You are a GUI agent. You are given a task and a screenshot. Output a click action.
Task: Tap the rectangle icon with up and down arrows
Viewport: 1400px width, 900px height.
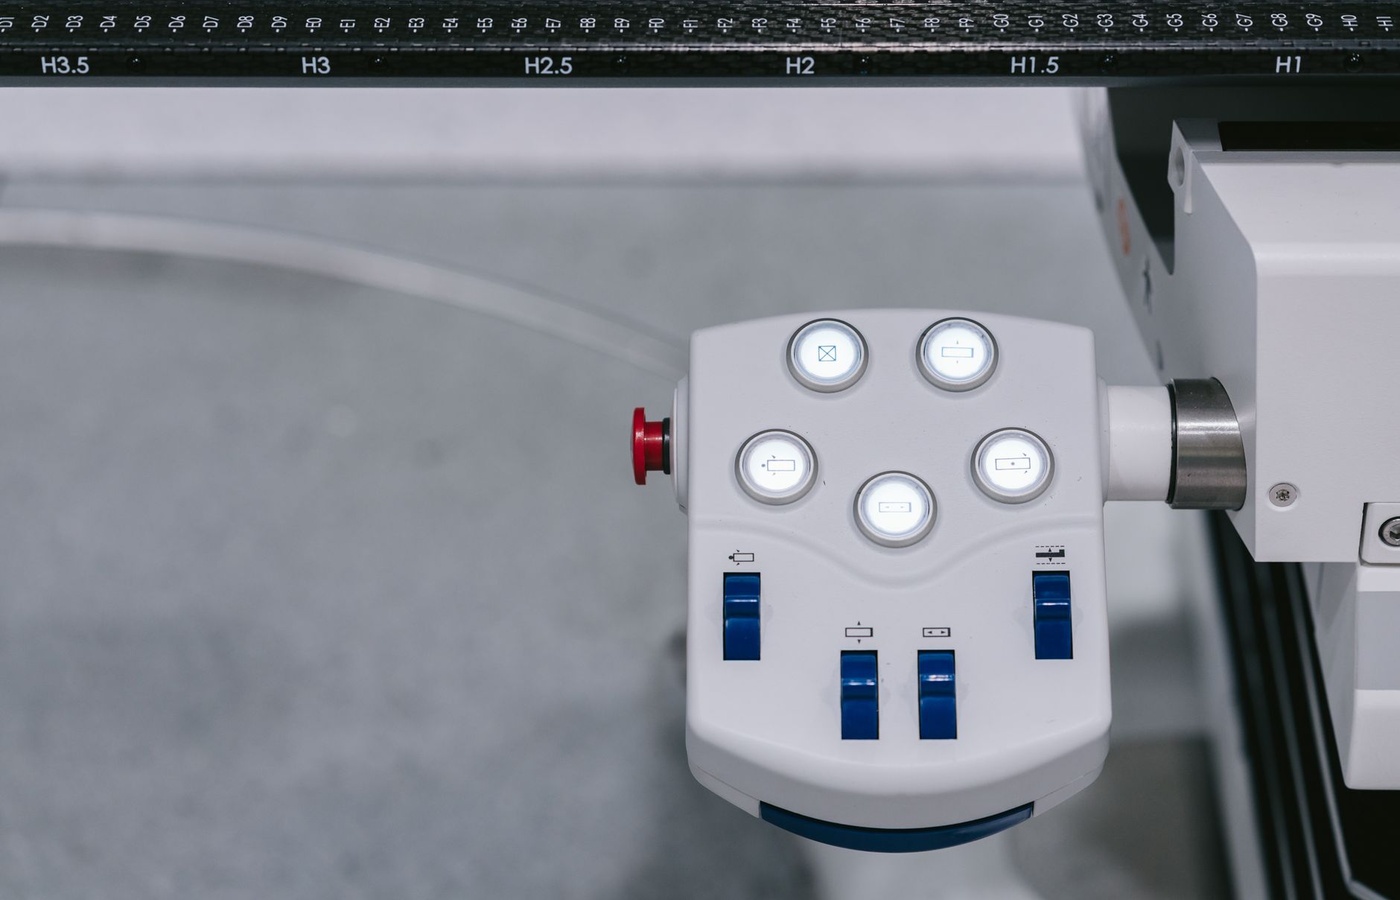(859, 632)
